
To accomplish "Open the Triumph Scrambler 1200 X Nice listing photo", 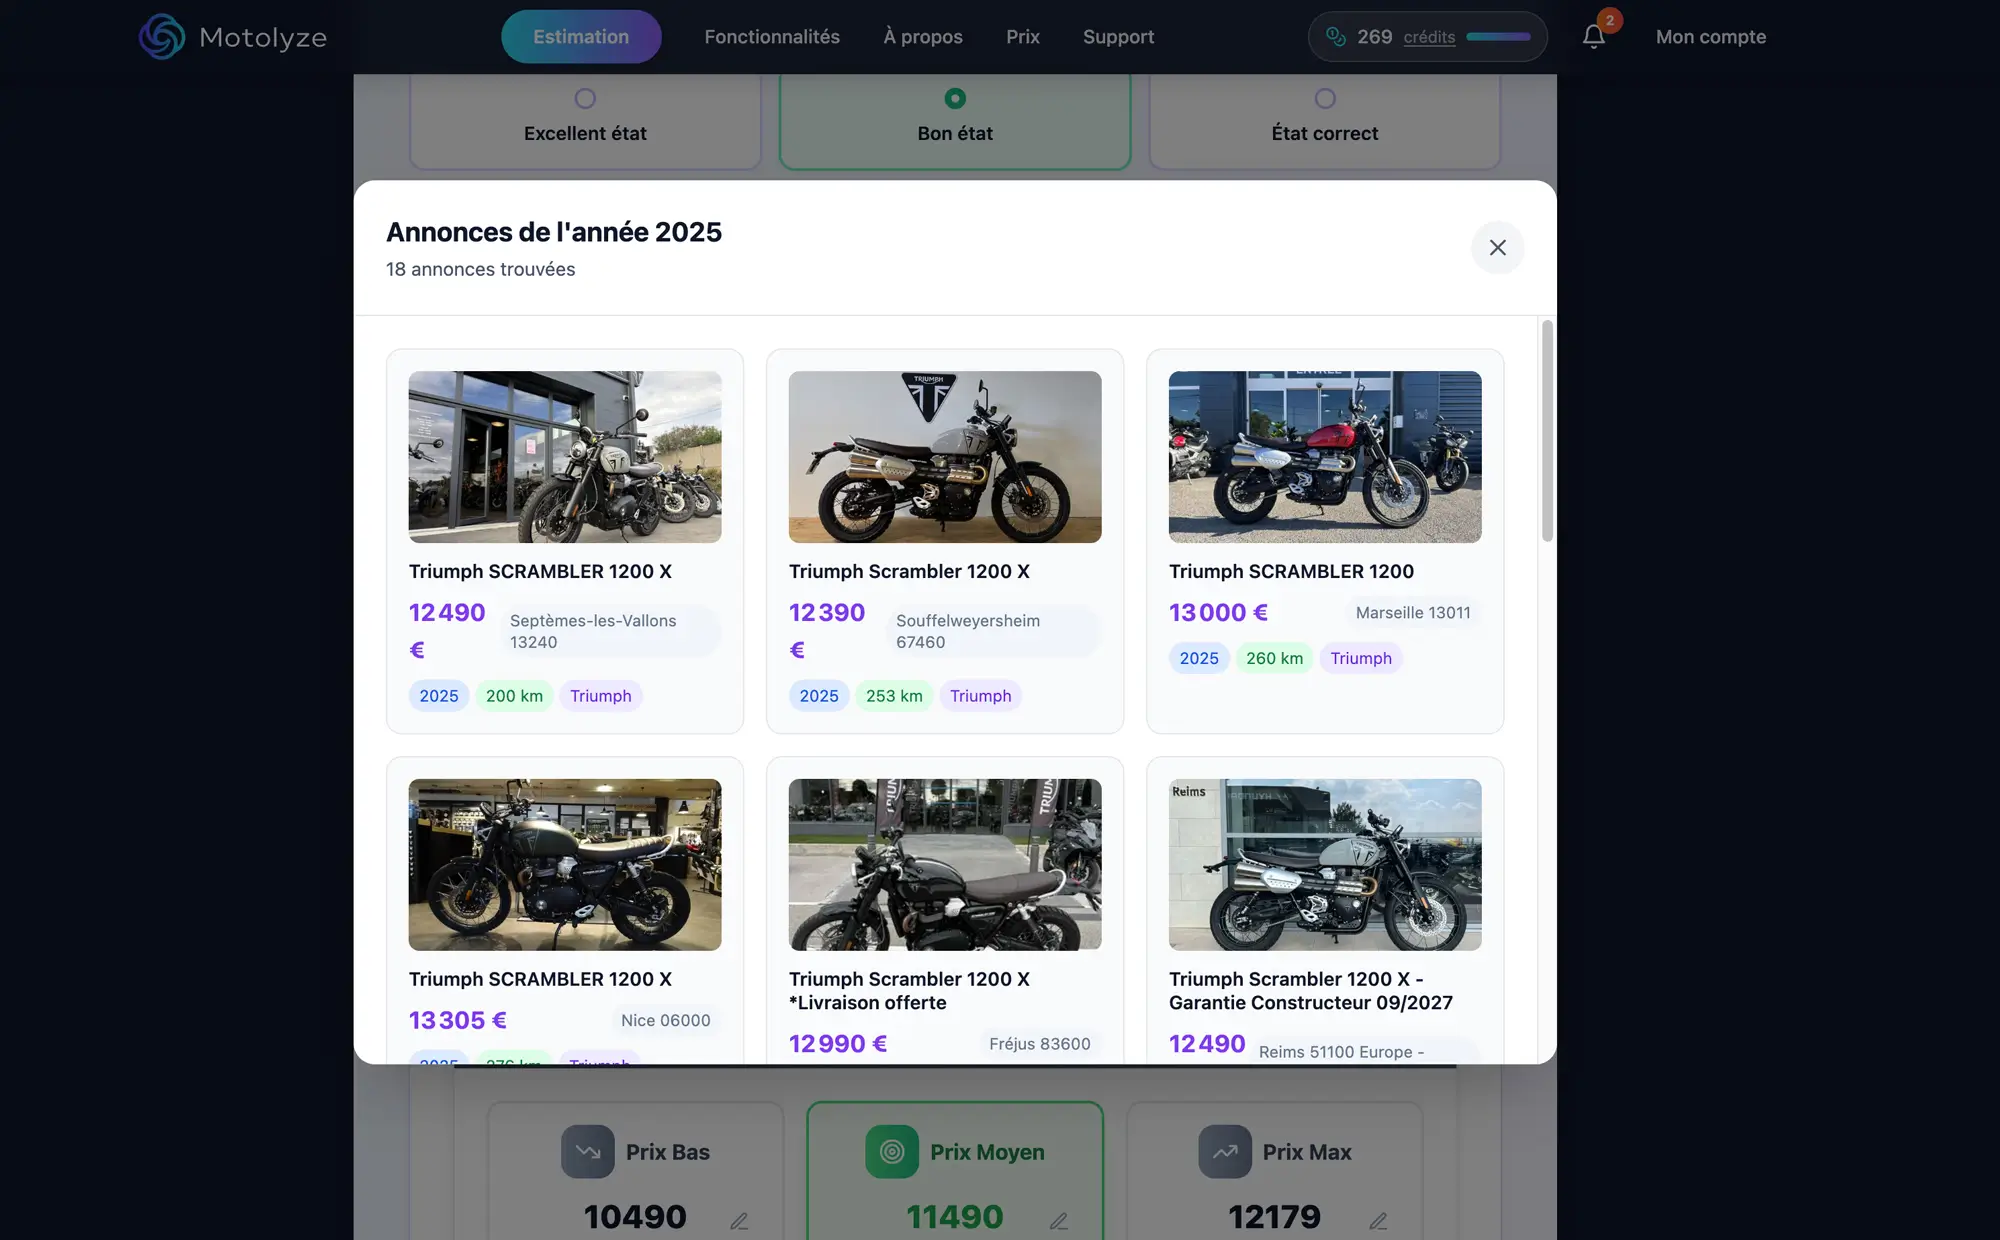I will click(564, 864).
